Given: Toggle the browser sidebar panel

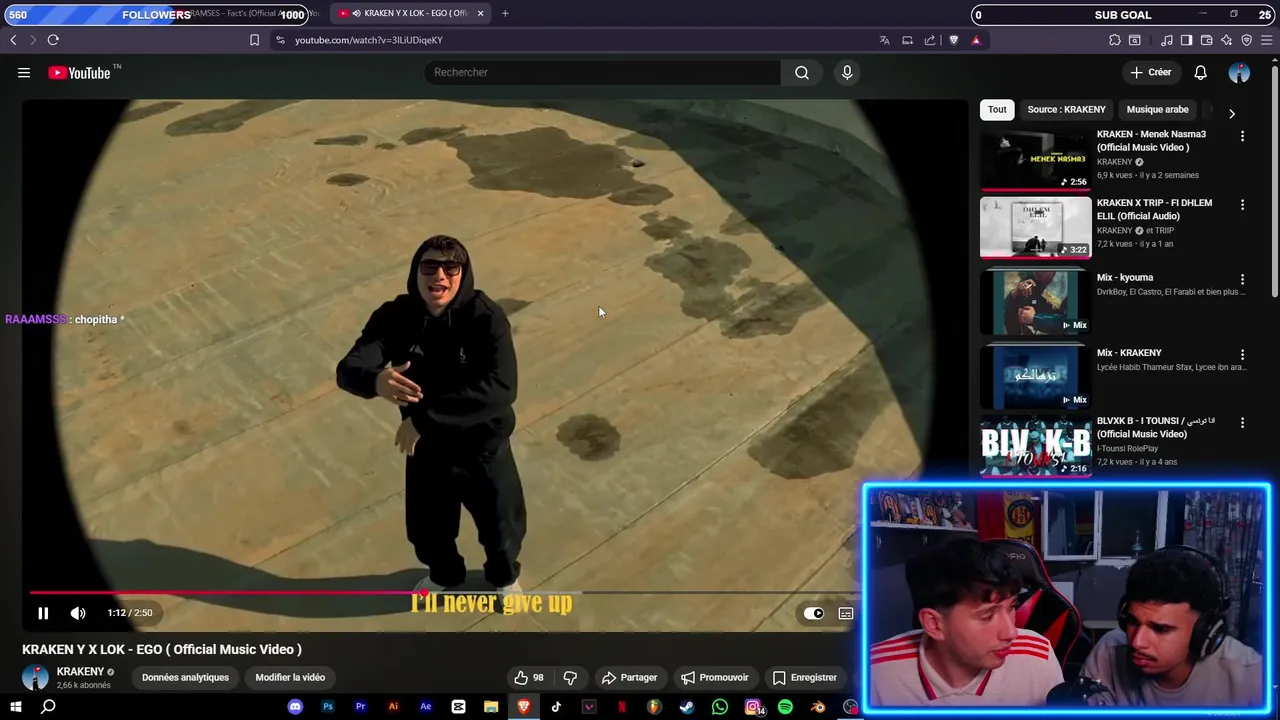Looking at the screenshot, I should (x=1186, y=40).
